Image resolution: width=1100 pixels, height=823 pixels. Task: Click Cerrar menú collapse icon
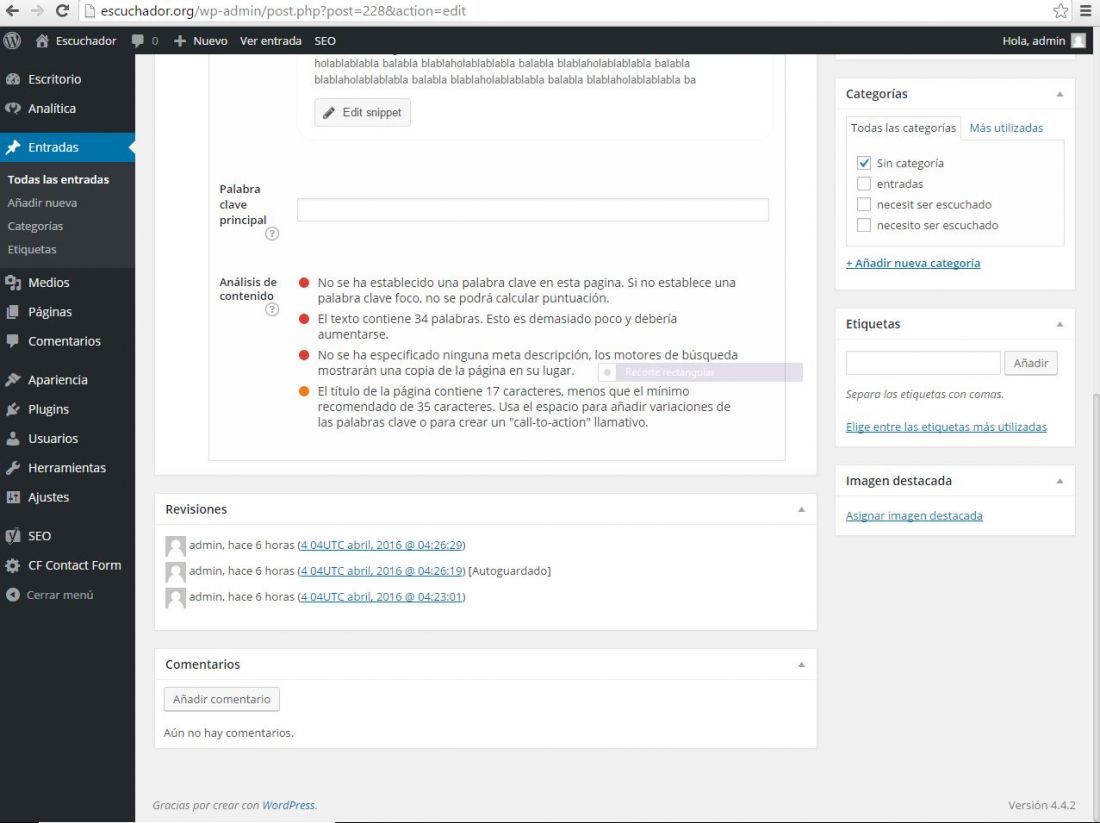[x=13, y=595]
